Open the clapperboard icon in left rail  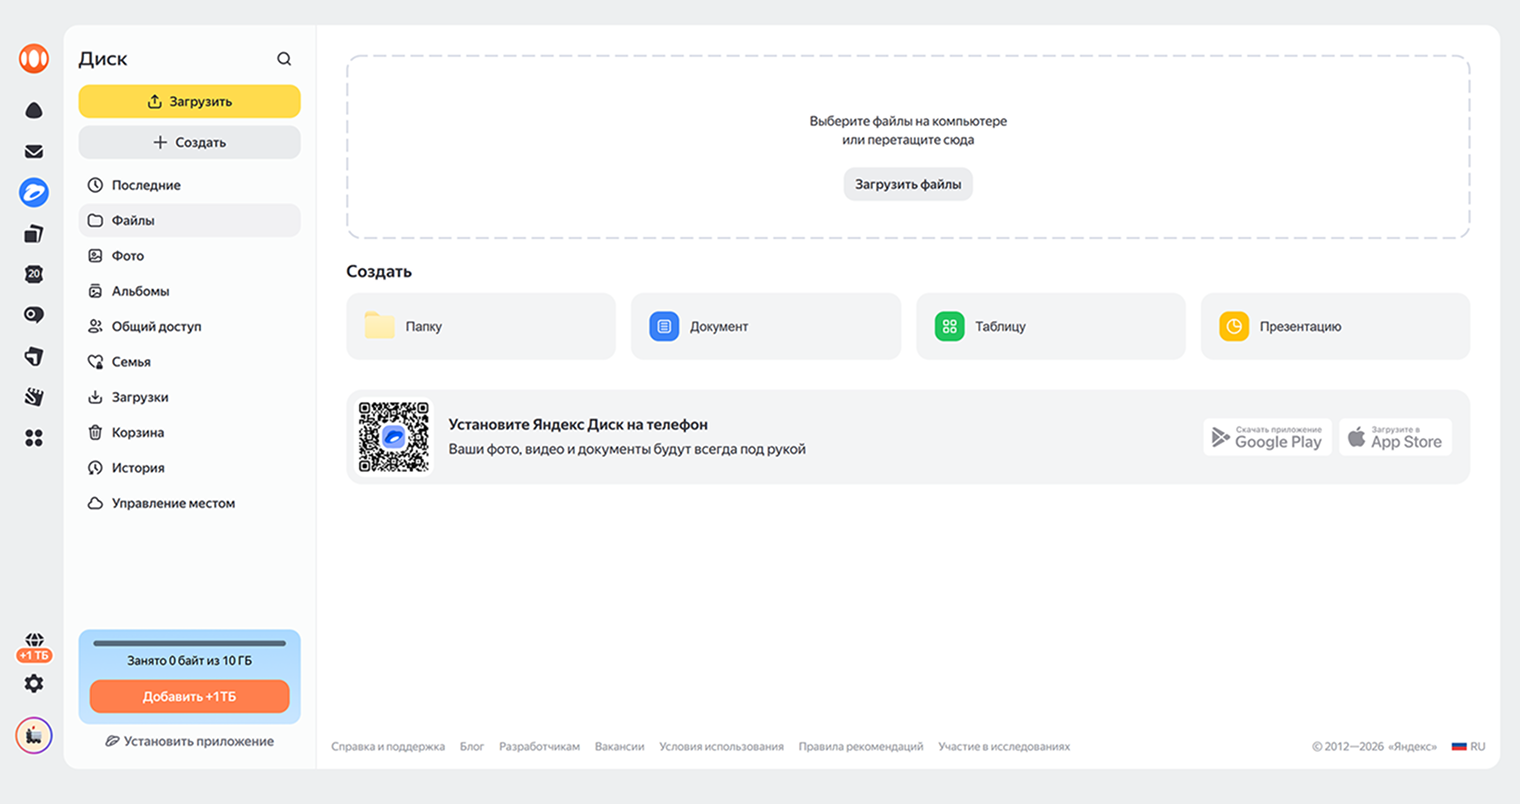click(x=34, y=397)
